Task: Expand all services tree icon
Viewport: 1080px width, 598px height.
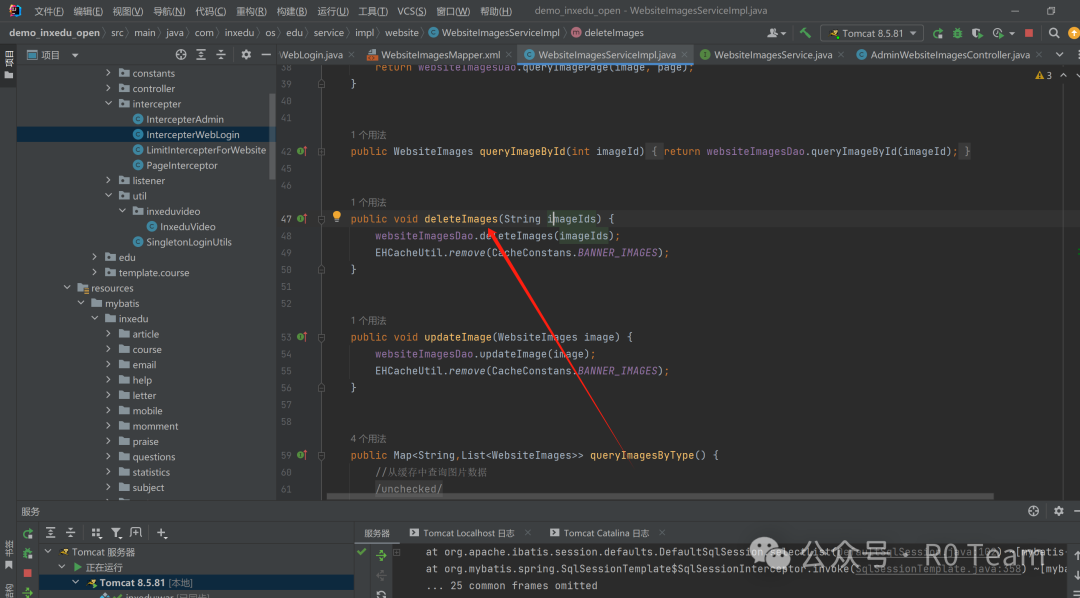Action: pos(51,533)
